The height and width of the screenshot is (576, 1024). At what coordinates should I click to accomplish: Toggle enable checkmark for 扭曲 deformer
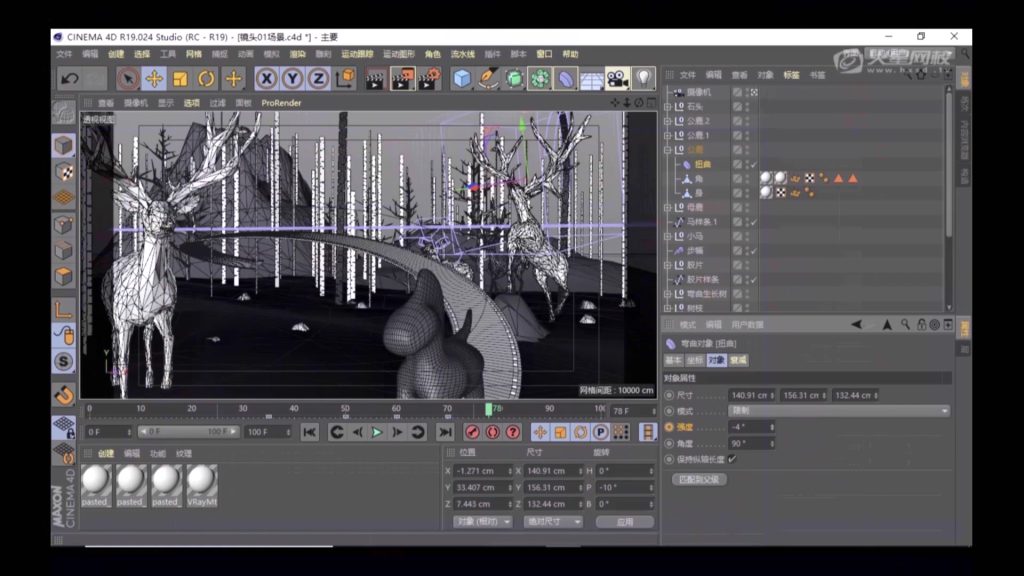[752, 164]
